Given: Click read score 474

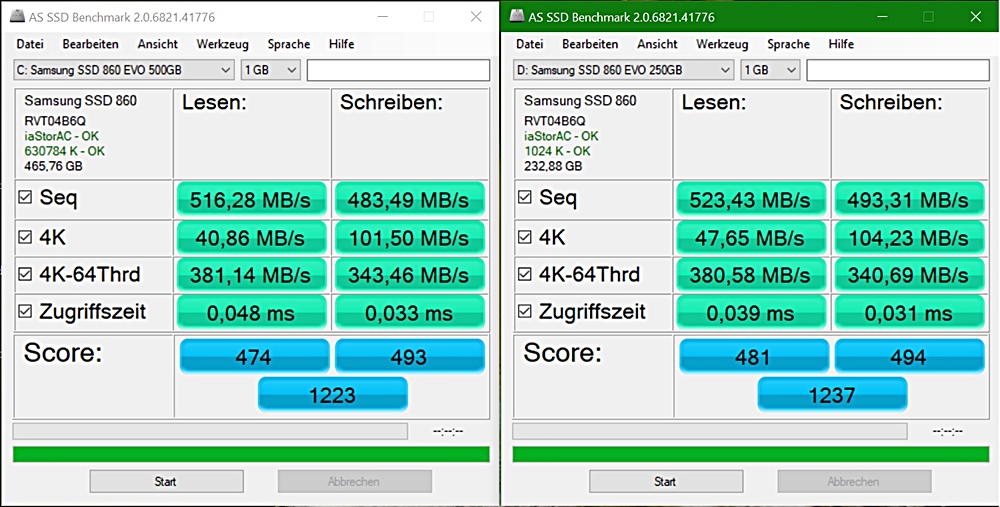Looking at the screenshot, I should (254, 356).
